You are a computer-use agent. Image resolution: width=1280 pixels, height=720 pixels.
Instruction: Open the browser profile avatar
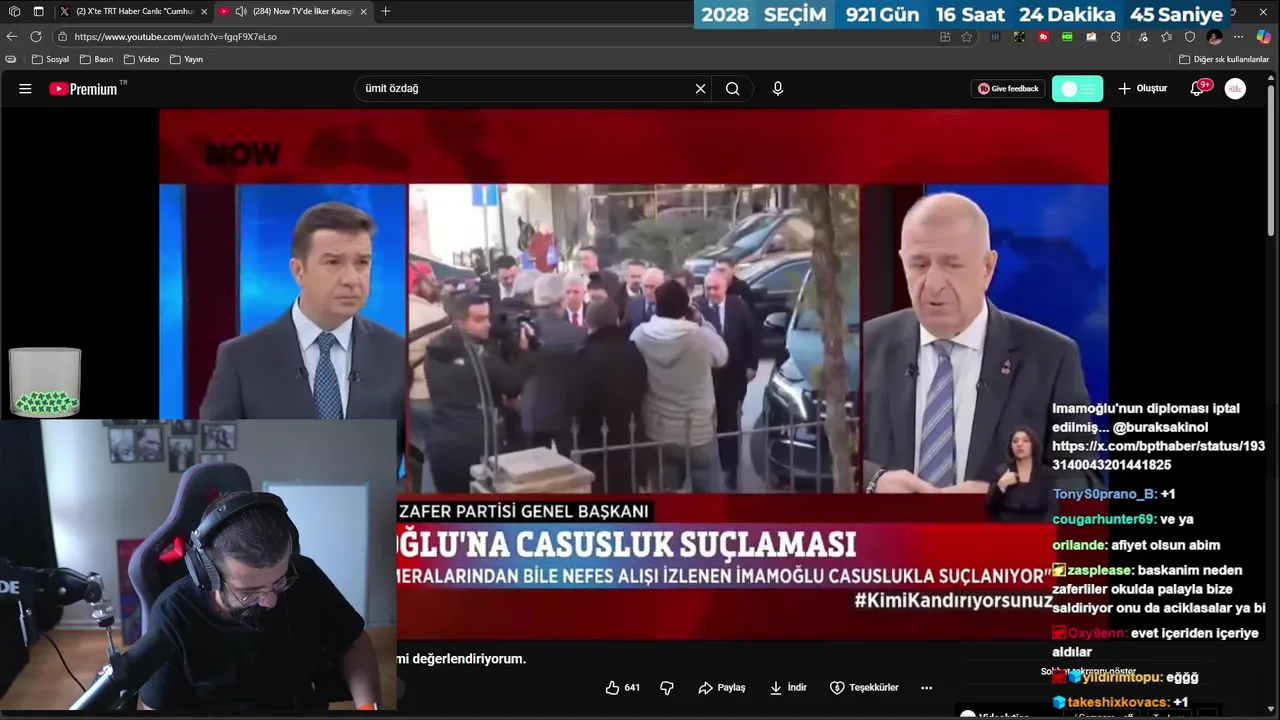(1214, 36)
